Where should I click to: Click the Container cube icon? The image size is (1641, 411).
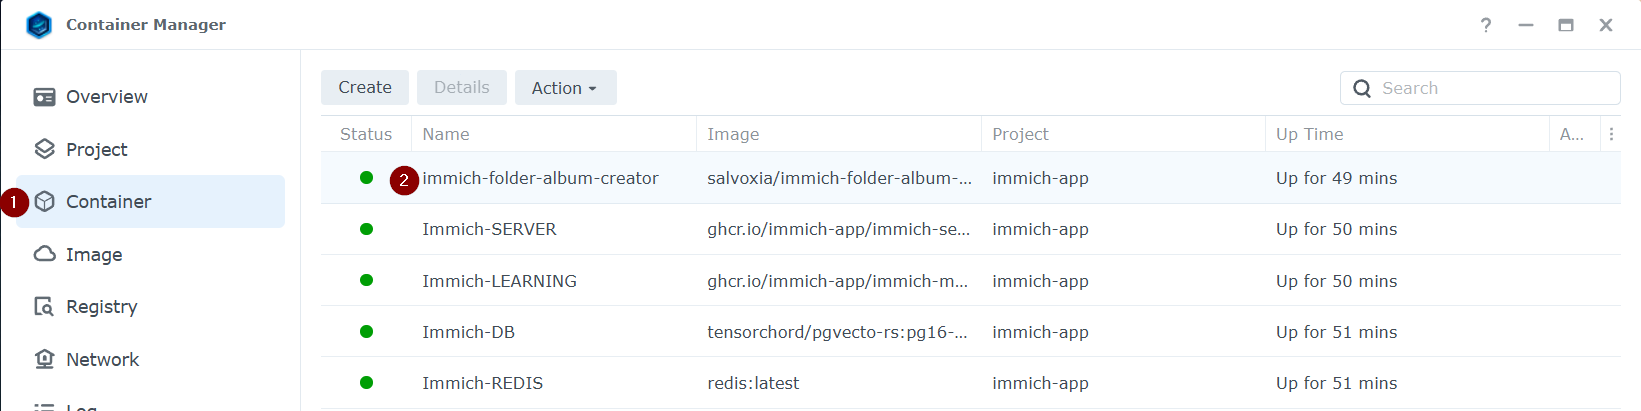click(x=44, y=201)
